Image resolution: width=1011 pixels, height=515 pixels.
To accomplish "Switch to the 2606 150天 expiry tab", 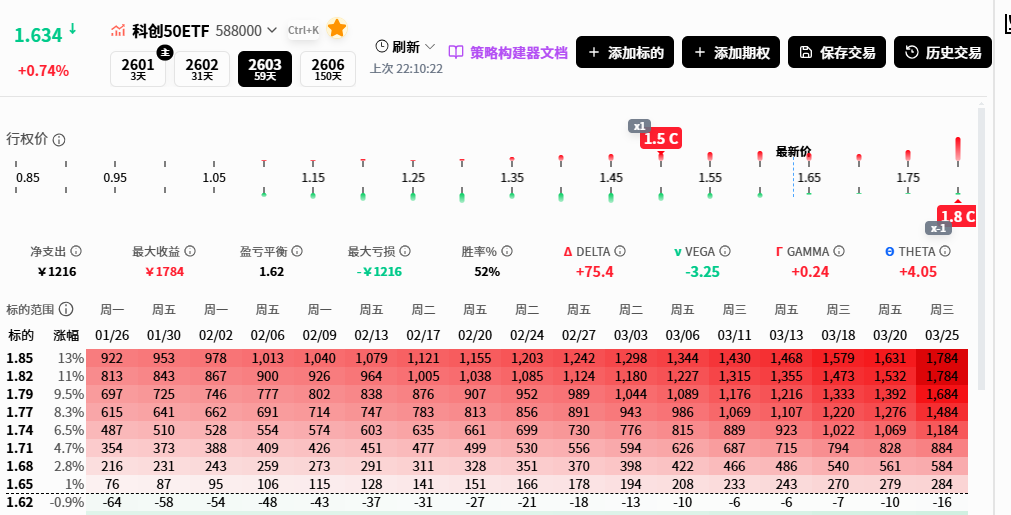I will coord(328,69).
